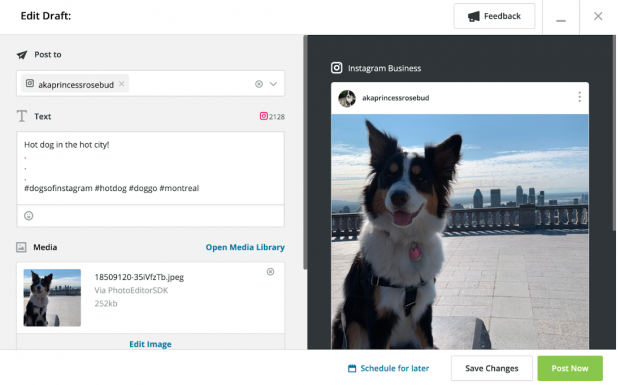Click the Instagram icon on akaprincessrosebud chip
This screenshot has width=620, height=385.
[x=30, y=83]
